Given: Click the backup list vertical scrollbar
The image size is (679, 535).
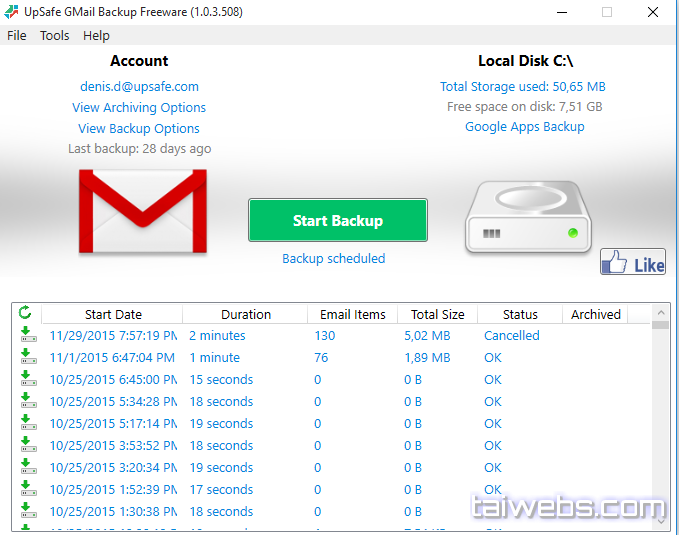Looking at the screenshot, I should pos(659,420).
